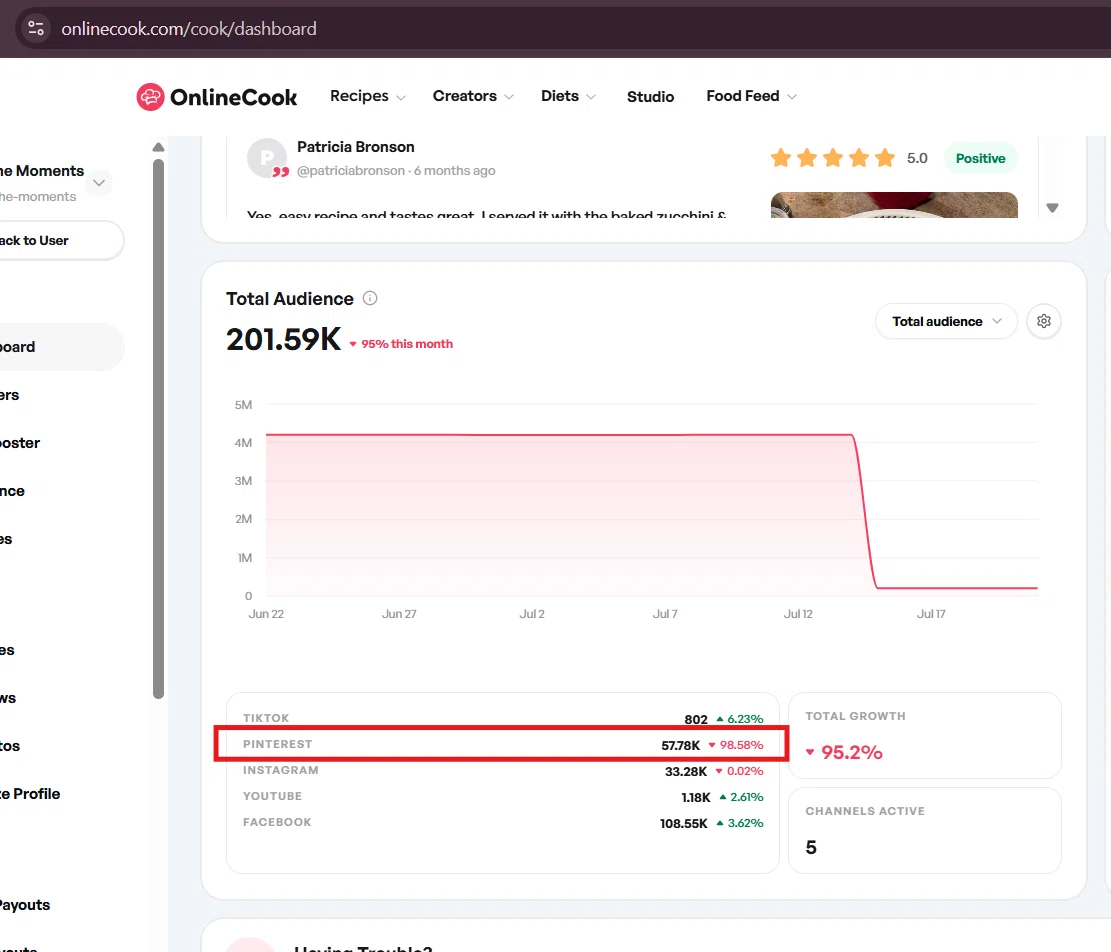Expand the Creators menu
1111x952 pixels.
[473, 96]
